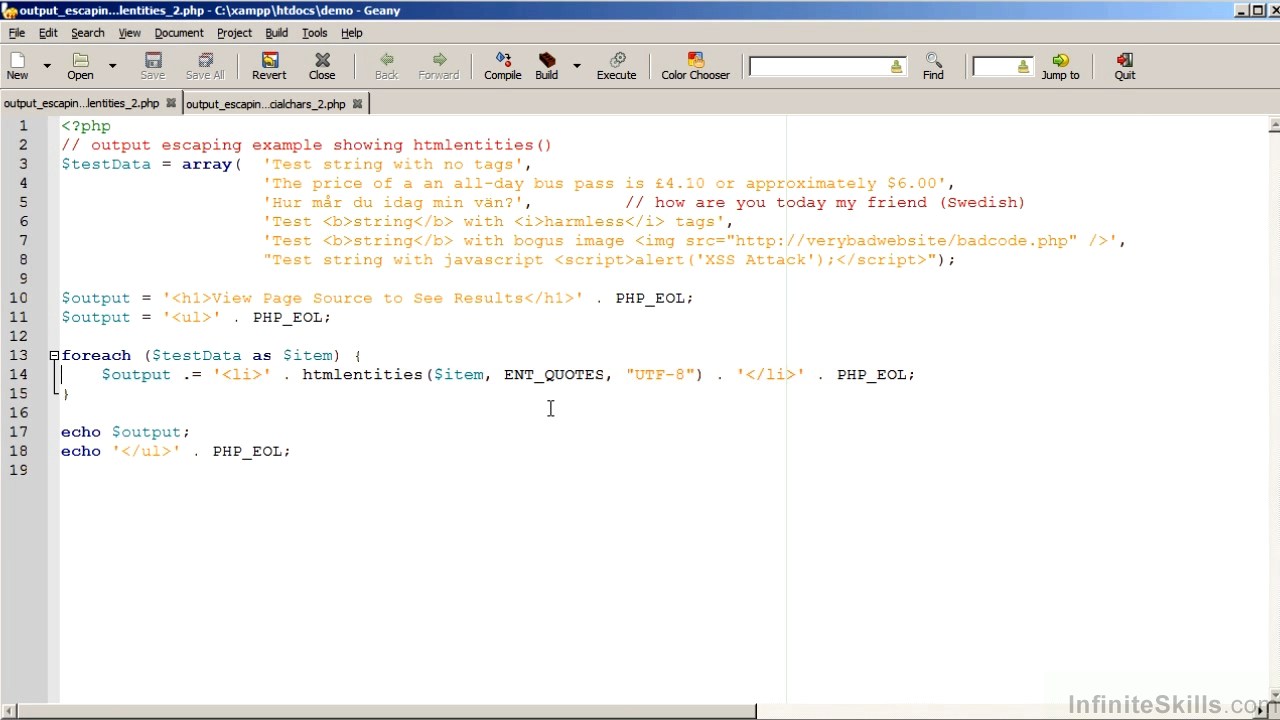
Task: Click the $testData variable on line 3
Action: (106, 164)
